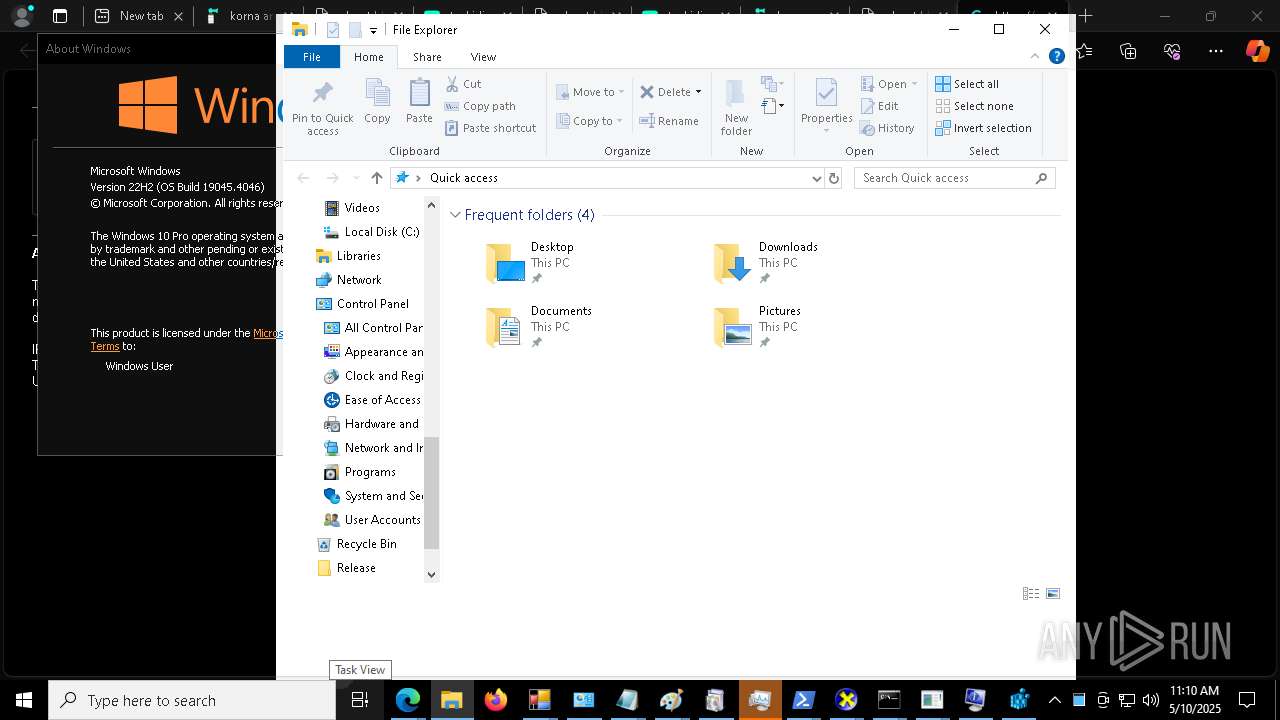Click the Cut scissors button
Viewport: 1280px width, 720px height.
tap(463, 84)
